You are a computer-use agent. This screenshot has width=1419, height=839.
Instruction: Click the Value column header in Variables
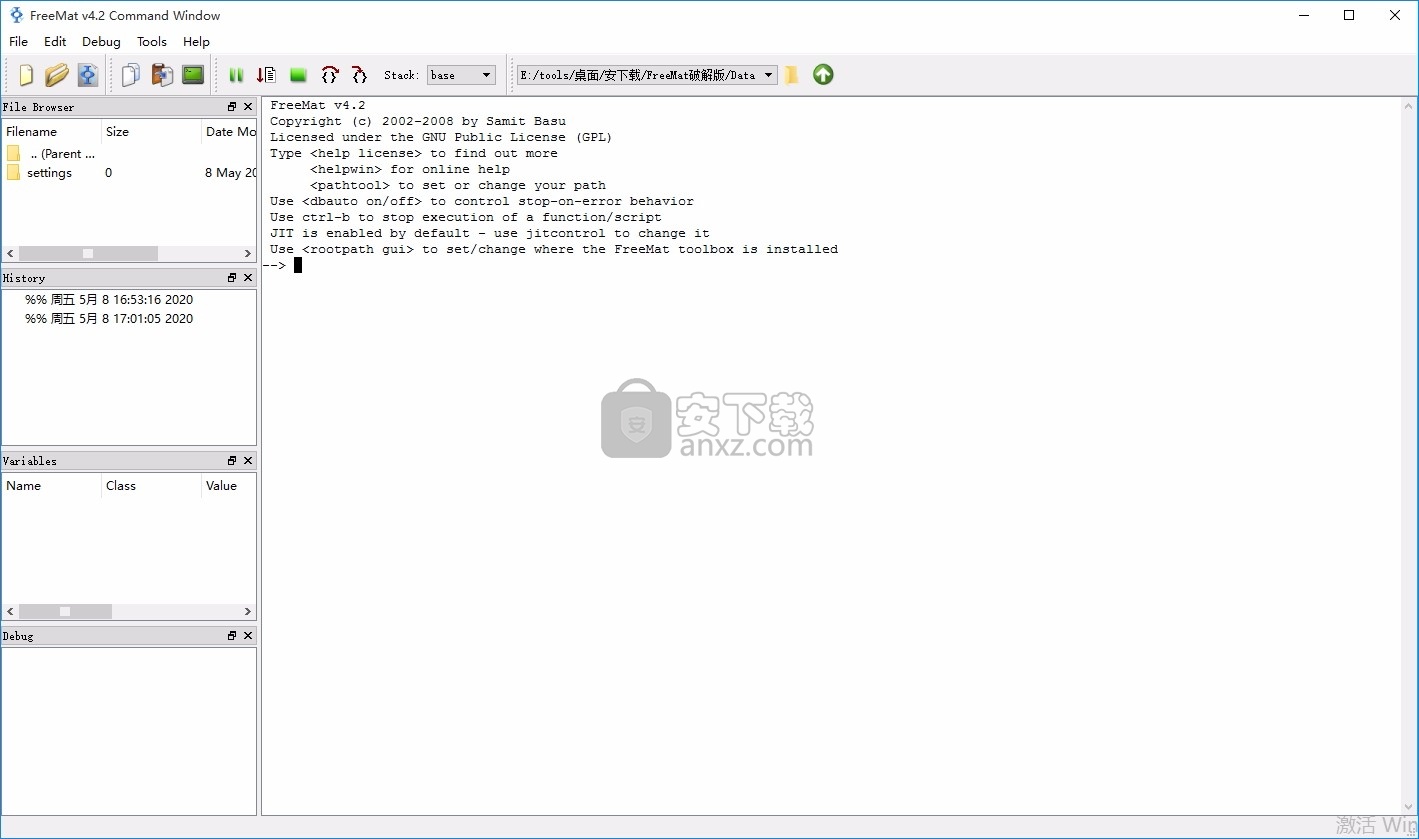click(x=229, y=485)
